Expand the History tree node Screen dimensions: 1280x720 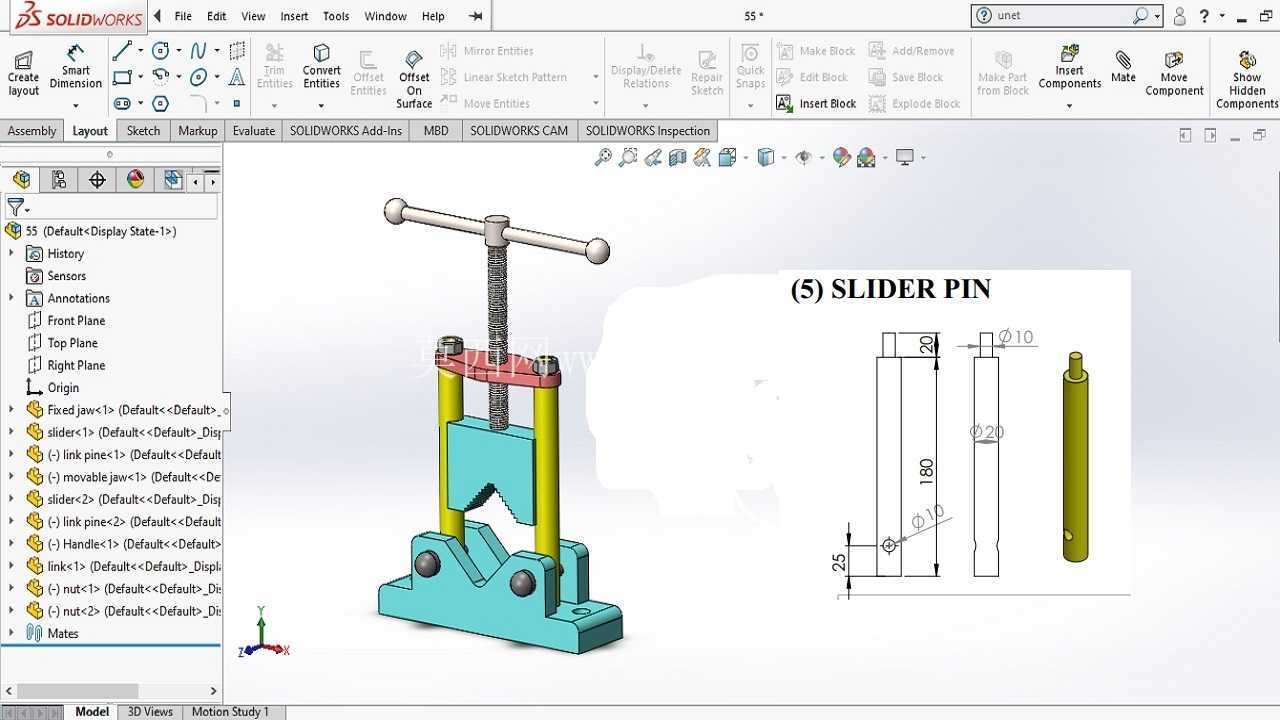12,253
